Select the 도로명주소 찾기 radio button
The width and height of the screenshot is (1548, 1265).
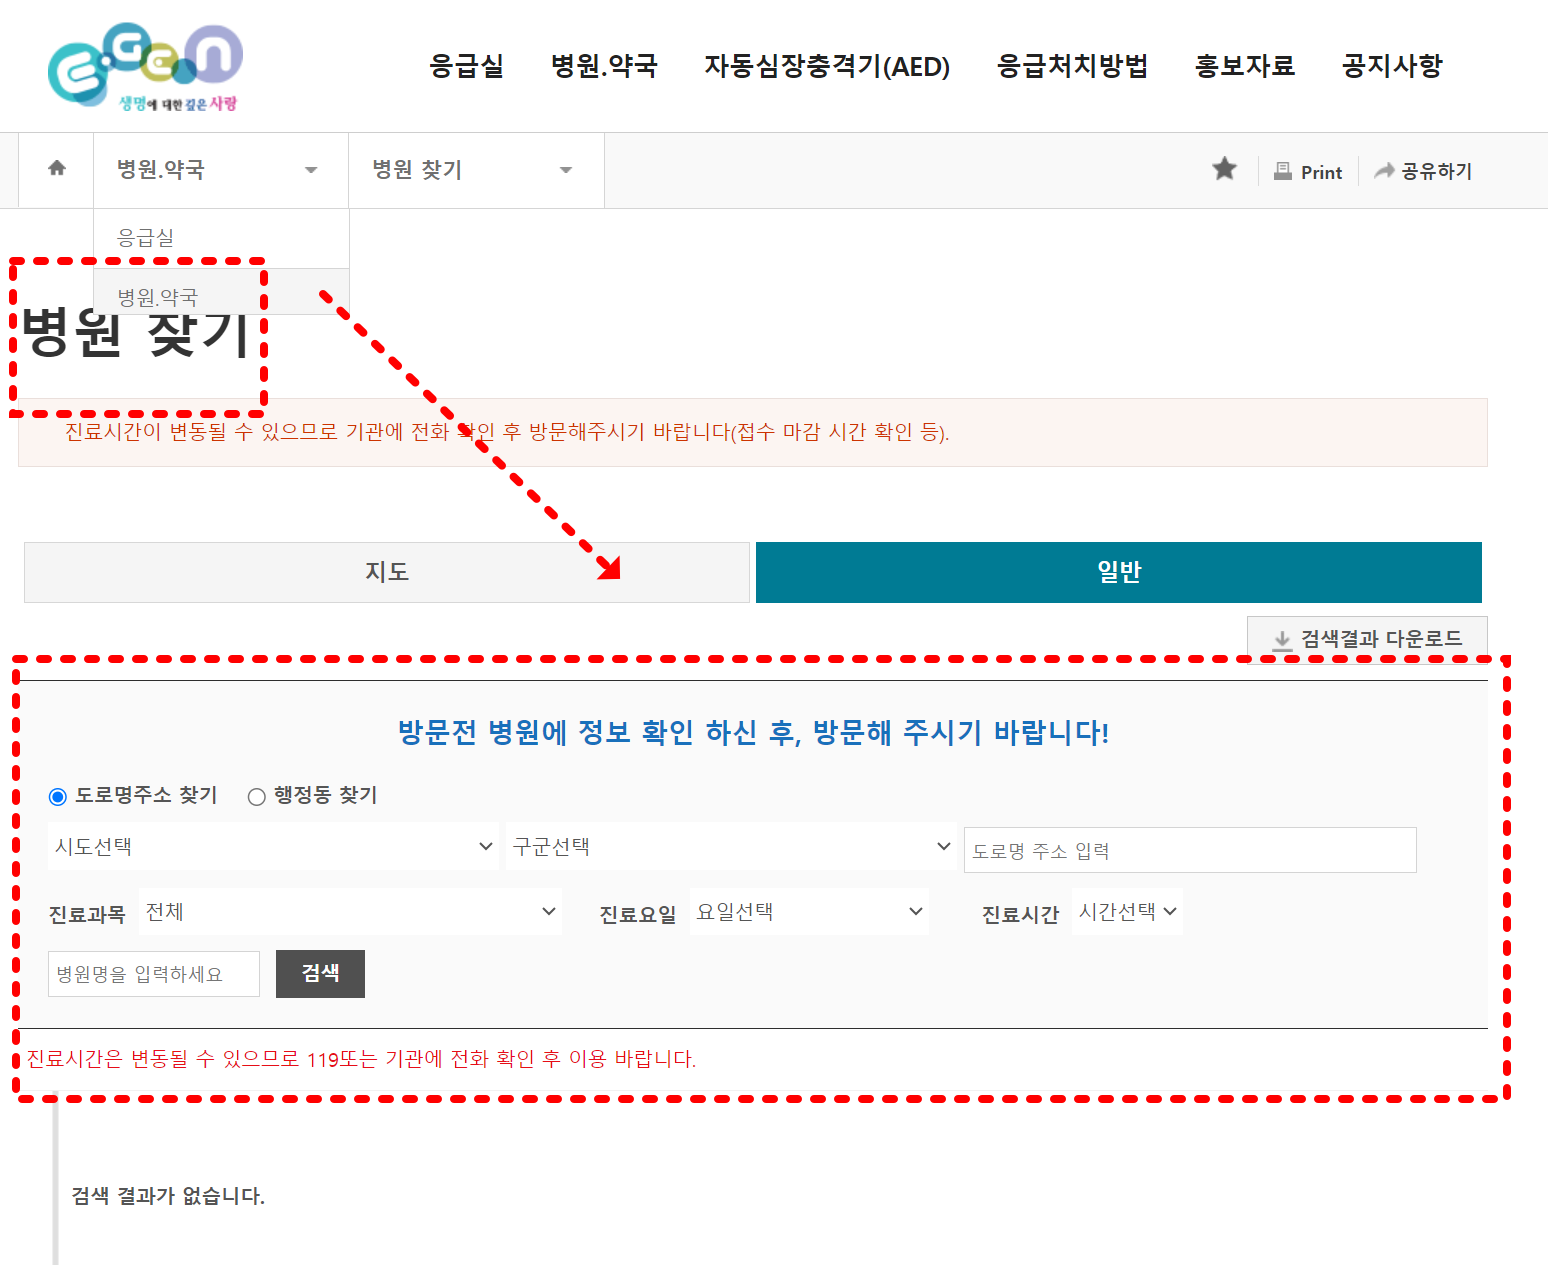coord(58,796)
